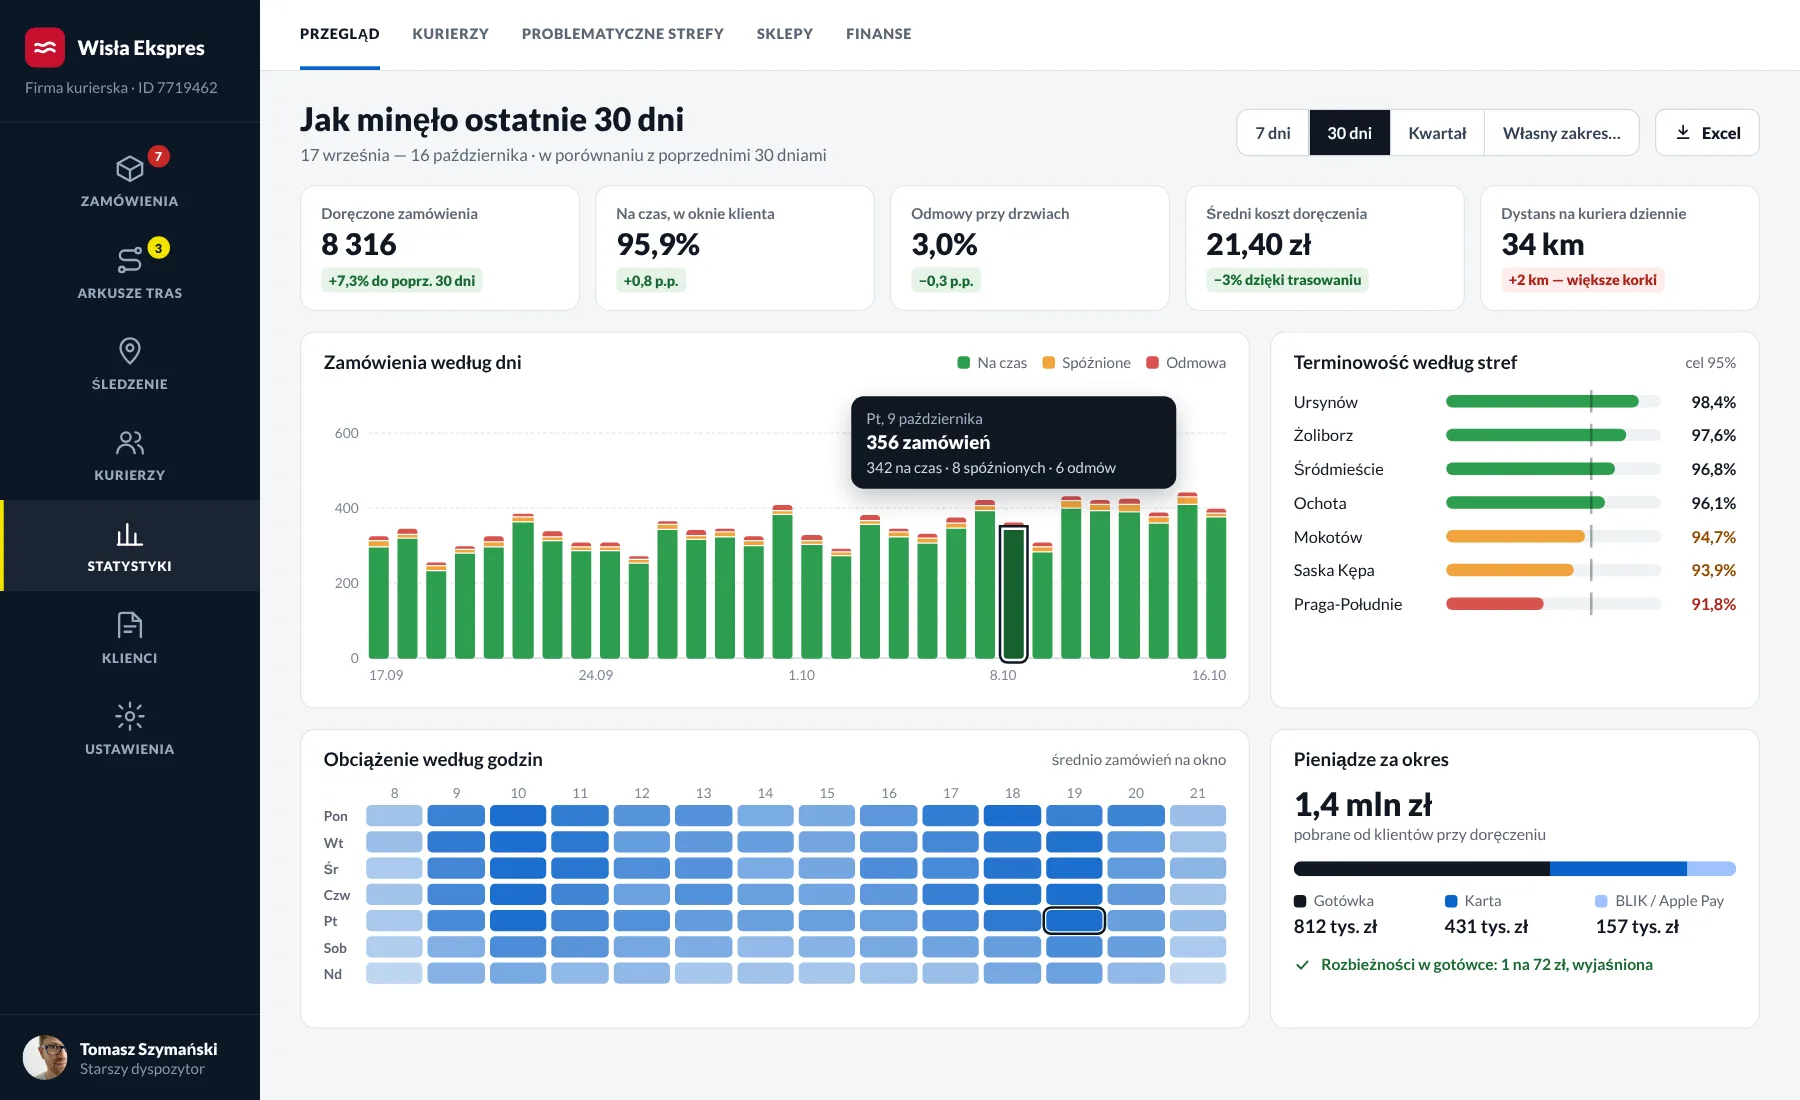Click the +2 km — większe korki badge
The width and height of the screenshot is (1800, 1100).
pyautogui.click(x=1582, y=280)
